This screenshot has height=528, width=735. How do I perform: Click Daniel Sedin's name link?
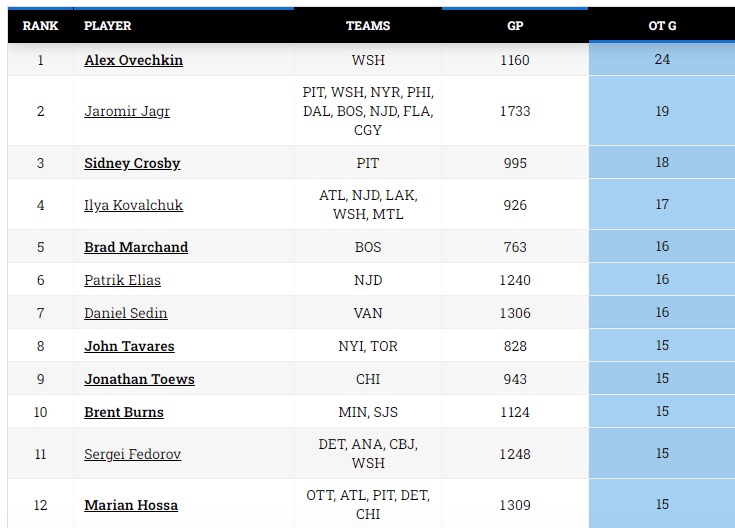126,313
